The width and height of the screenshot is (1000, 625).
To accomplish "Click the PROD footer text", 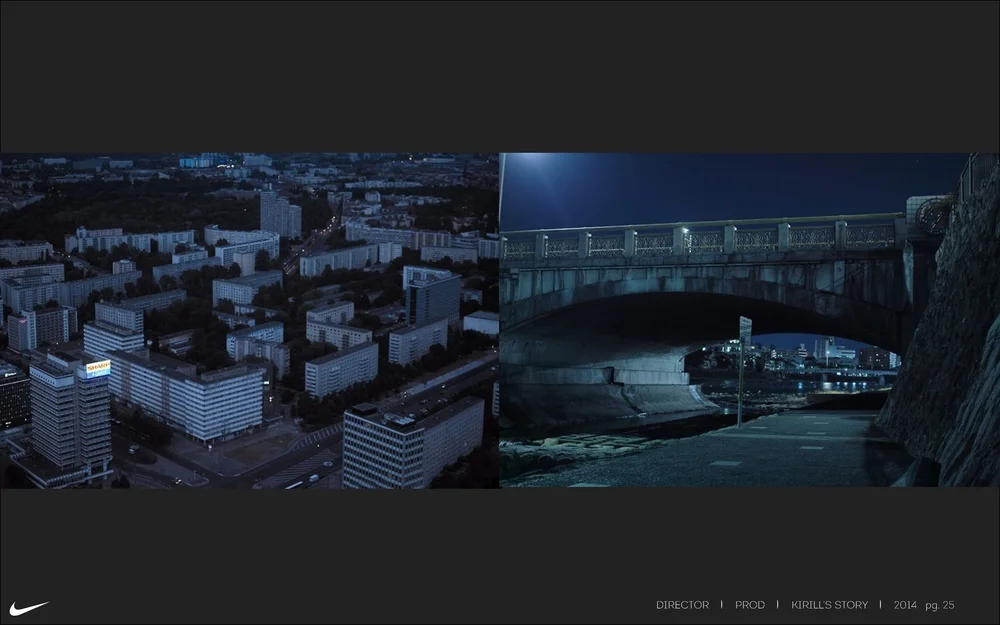I will click(x=749, y=605).
